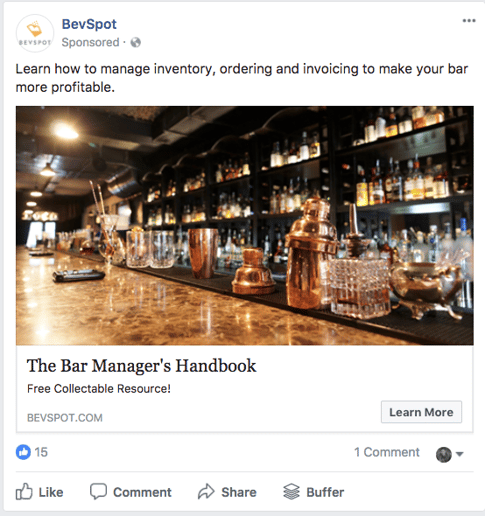View the 15 reactions count
Image resolution: width=485 pixels, height=516 pixels.
[x=41, y=452]
